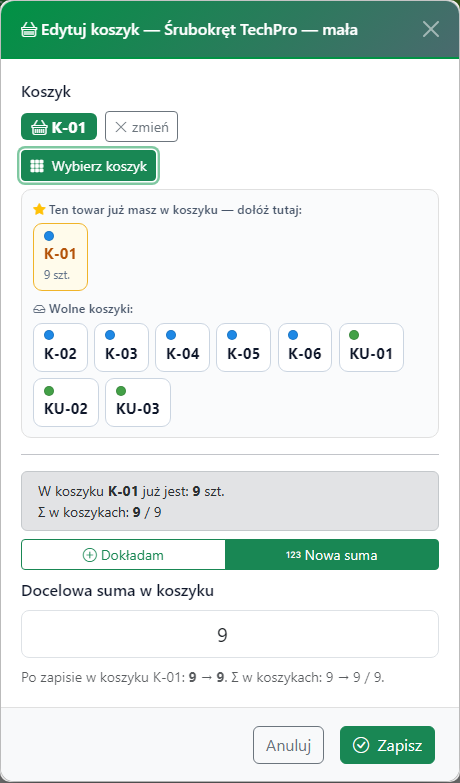Click the Anuluj button
Image resolution: width=460 pixels, height=783 pixels.
288,745
